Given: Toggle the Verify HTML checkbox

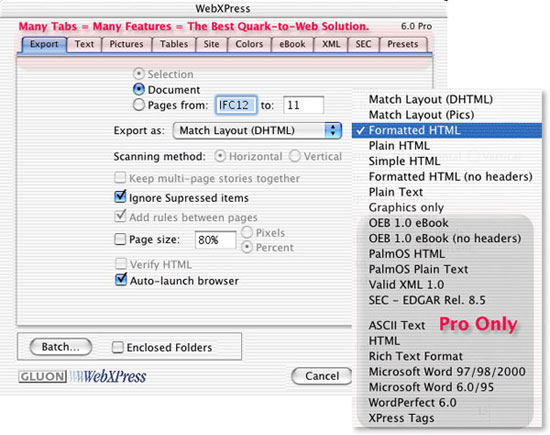Looking at the screenshot, I should click(x=121, y=263).
